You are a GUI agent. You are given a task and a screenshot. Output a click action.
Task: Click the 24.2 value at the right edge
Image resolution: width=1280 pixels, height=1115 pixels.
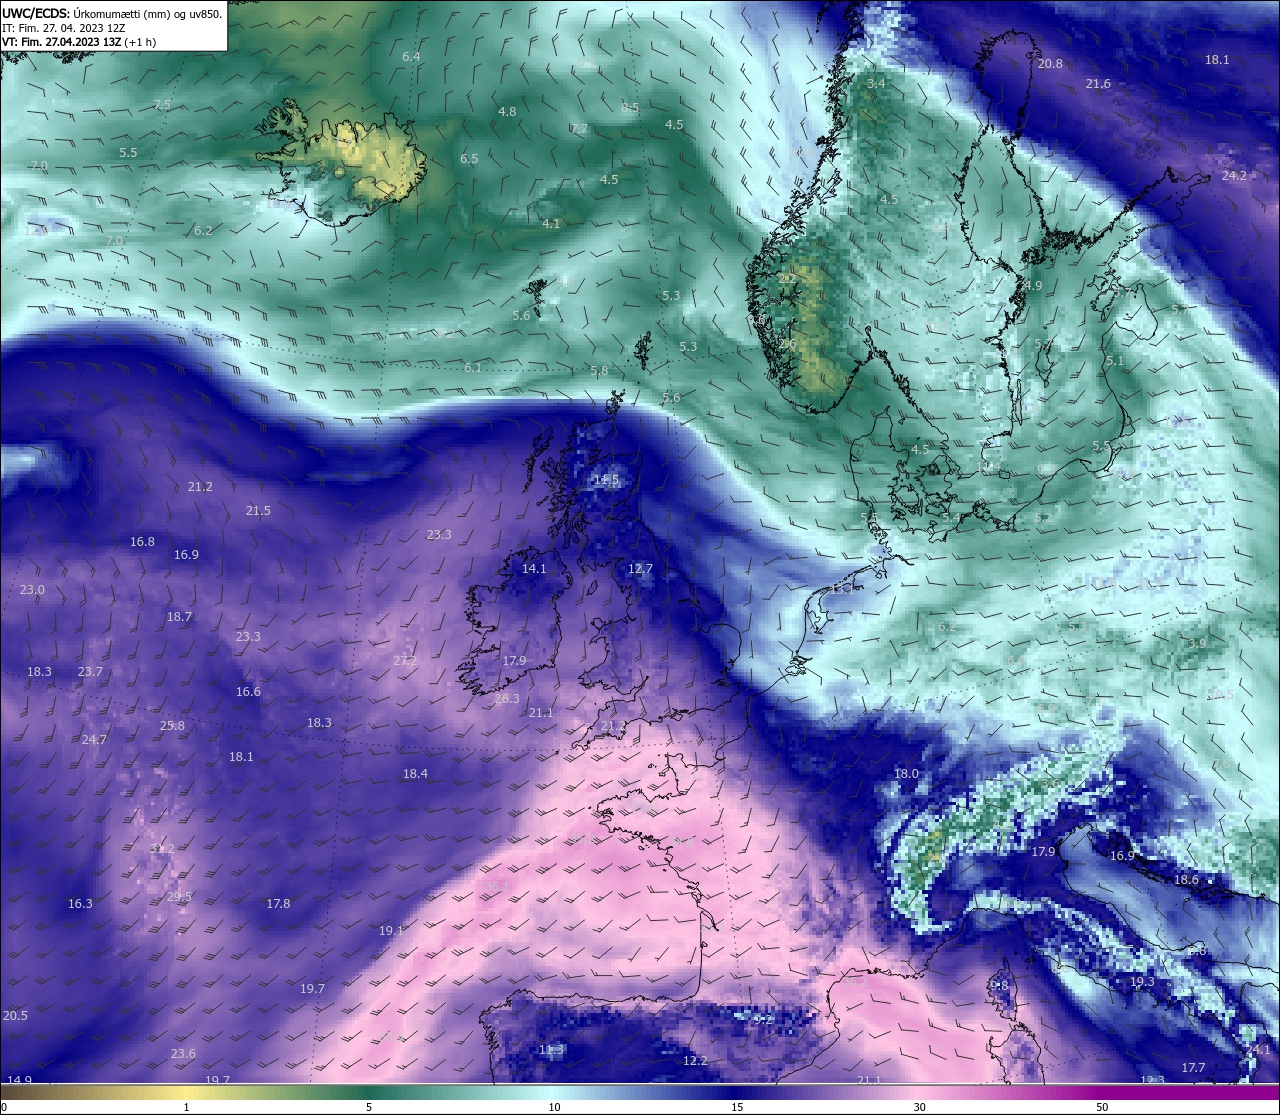point(1234,176)
